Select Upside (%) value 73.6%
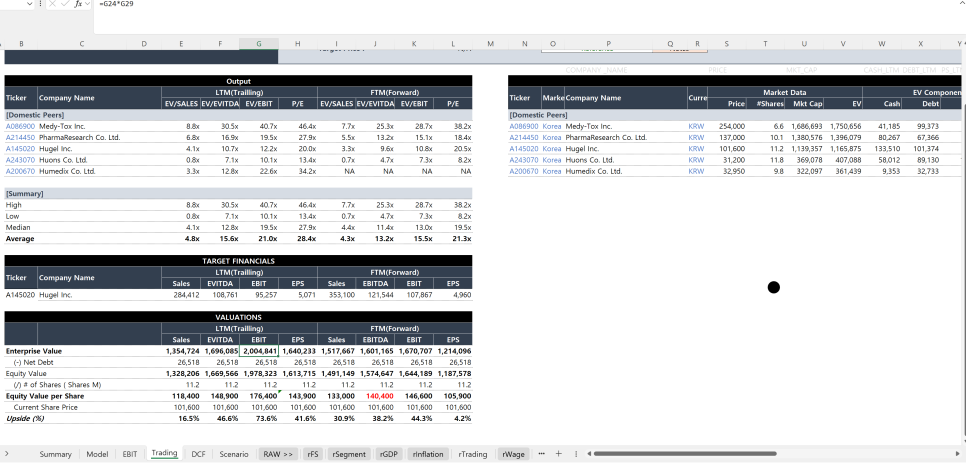Screen dimensions: 966x463 [259, 419]
